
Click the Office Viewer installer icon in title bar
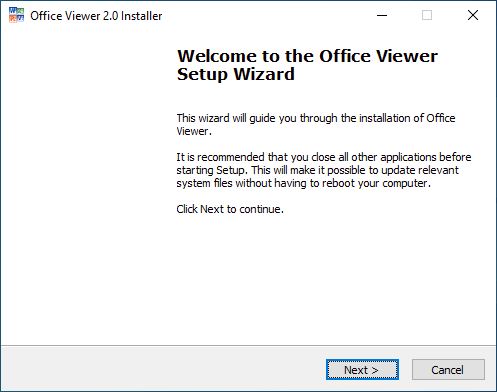point(16,15)
